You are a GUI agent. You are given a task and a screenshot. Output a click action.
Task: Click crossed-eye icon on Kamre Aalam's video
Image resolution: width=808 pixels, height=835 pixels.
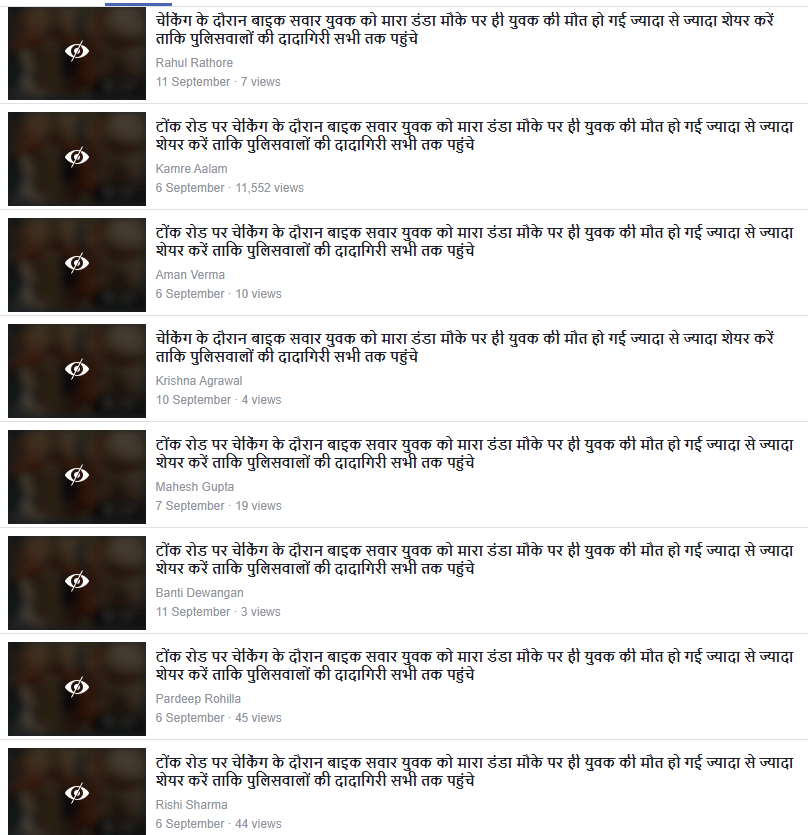(x=77, y=158)
